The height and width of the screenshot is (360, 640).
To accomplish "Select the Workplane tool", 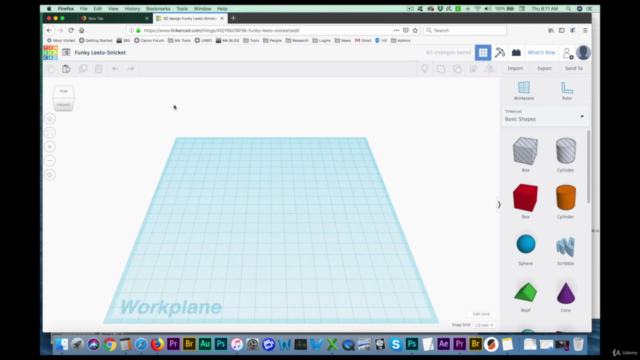I will coord(524,91).
